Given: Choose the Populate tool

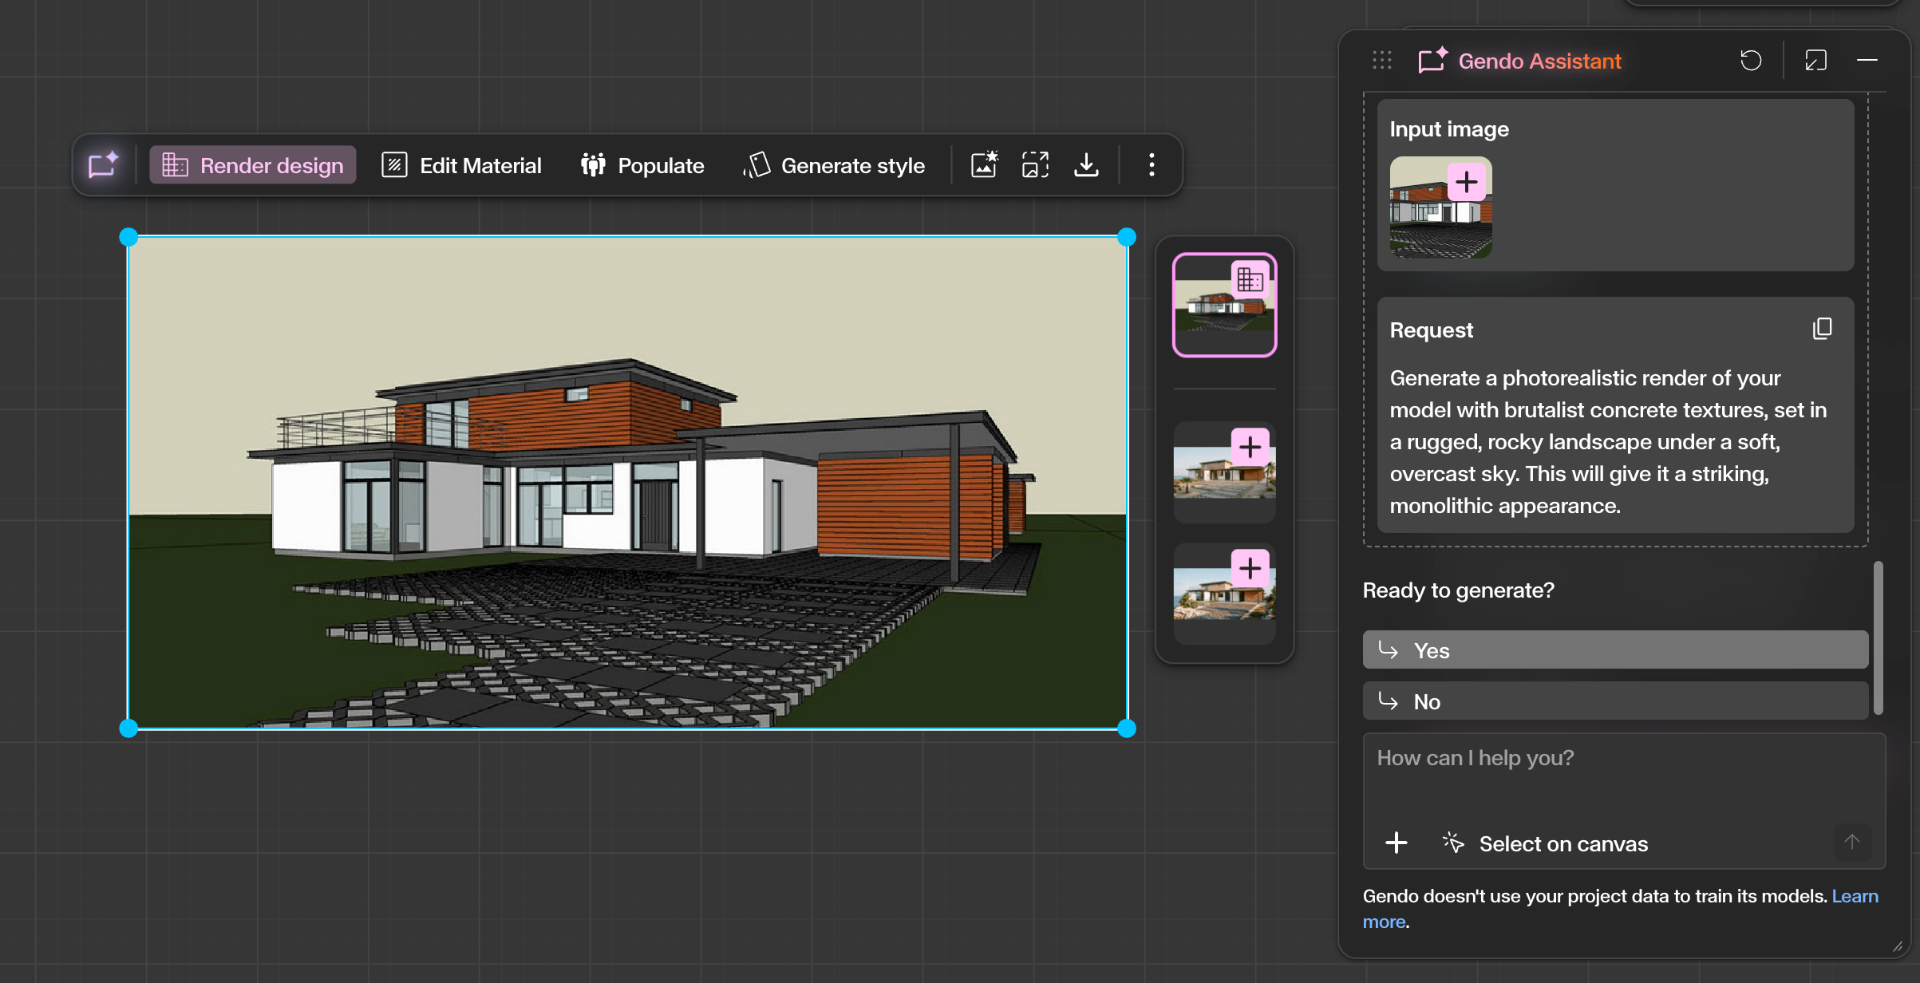Looking at the screenshot, I should (643, 165).
